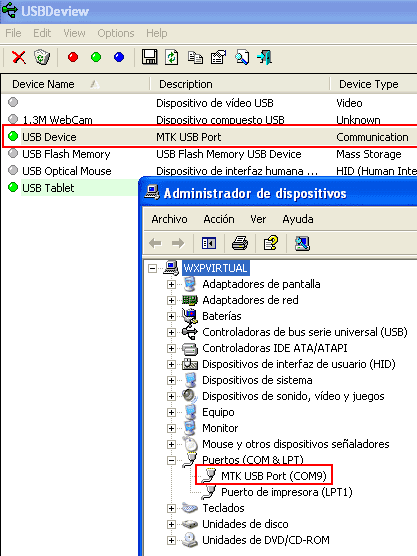Click the show/hide console tree icon

pos(208,243)
